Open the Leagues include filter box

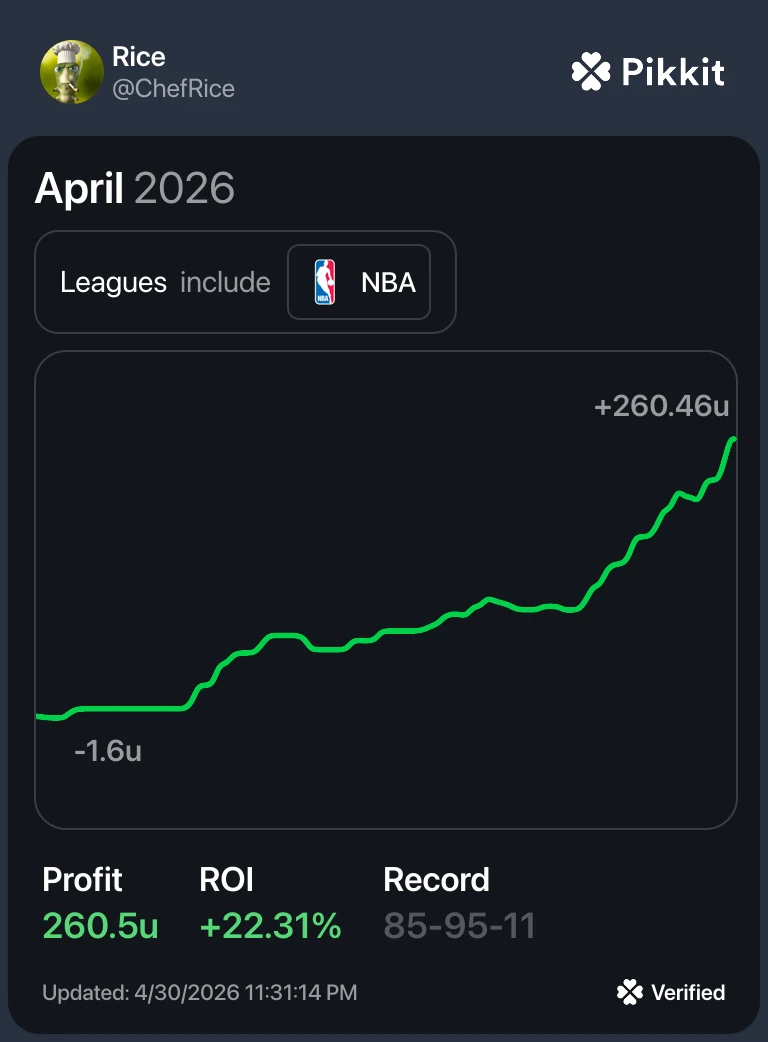coord(245,282)
